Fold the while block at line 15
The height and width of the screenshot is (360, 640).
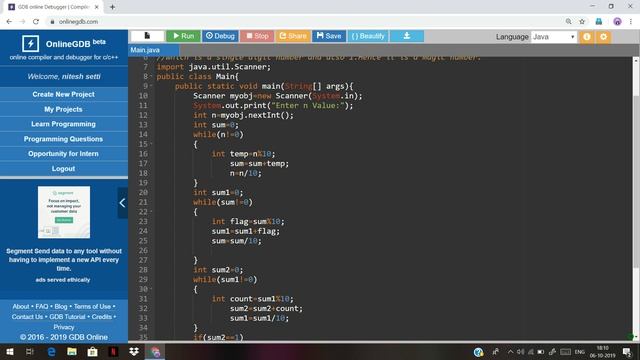(x=151, y=144)
